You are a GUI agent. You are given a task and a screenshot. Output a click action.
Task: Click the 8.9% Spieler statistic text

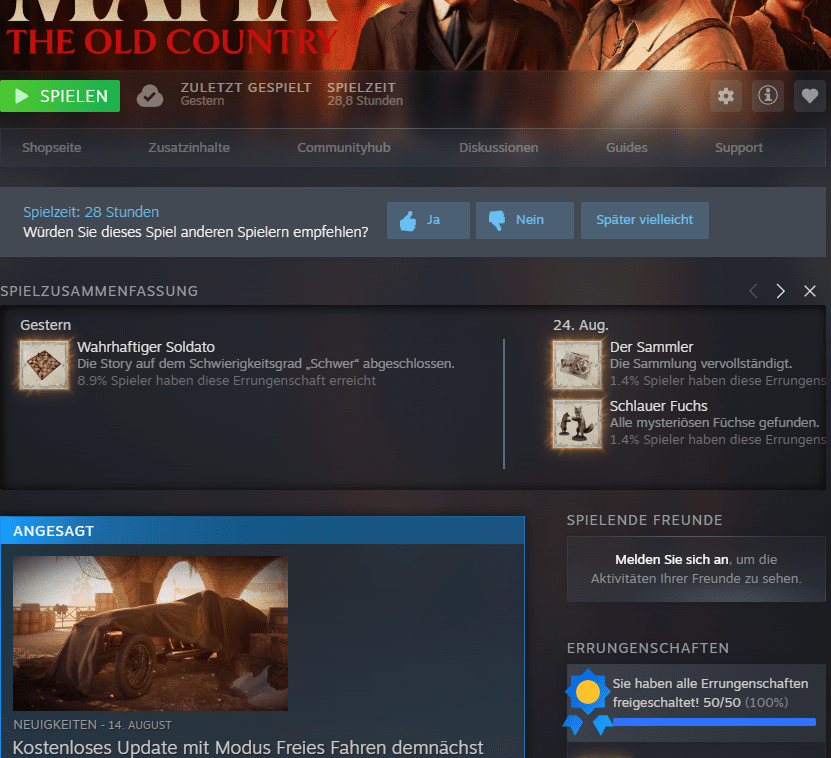point(227,381)
